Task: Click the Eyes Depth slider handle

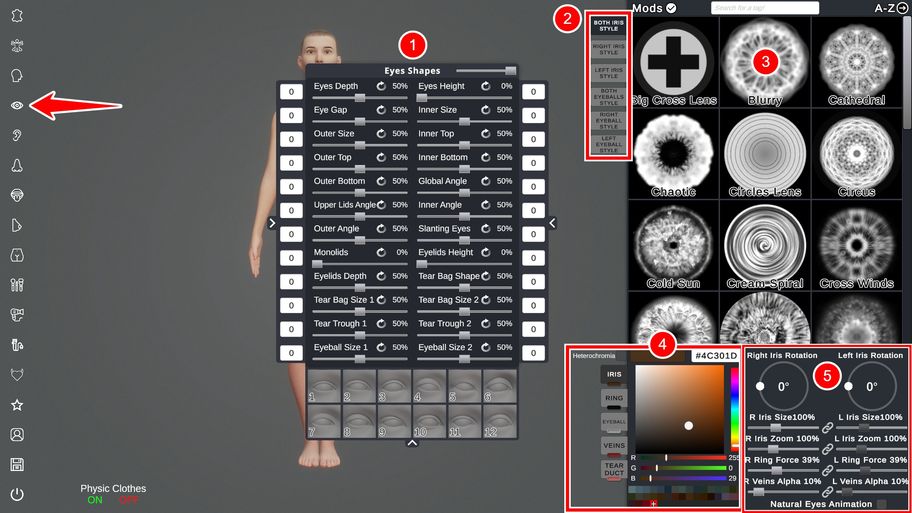Action: [360, 98]
